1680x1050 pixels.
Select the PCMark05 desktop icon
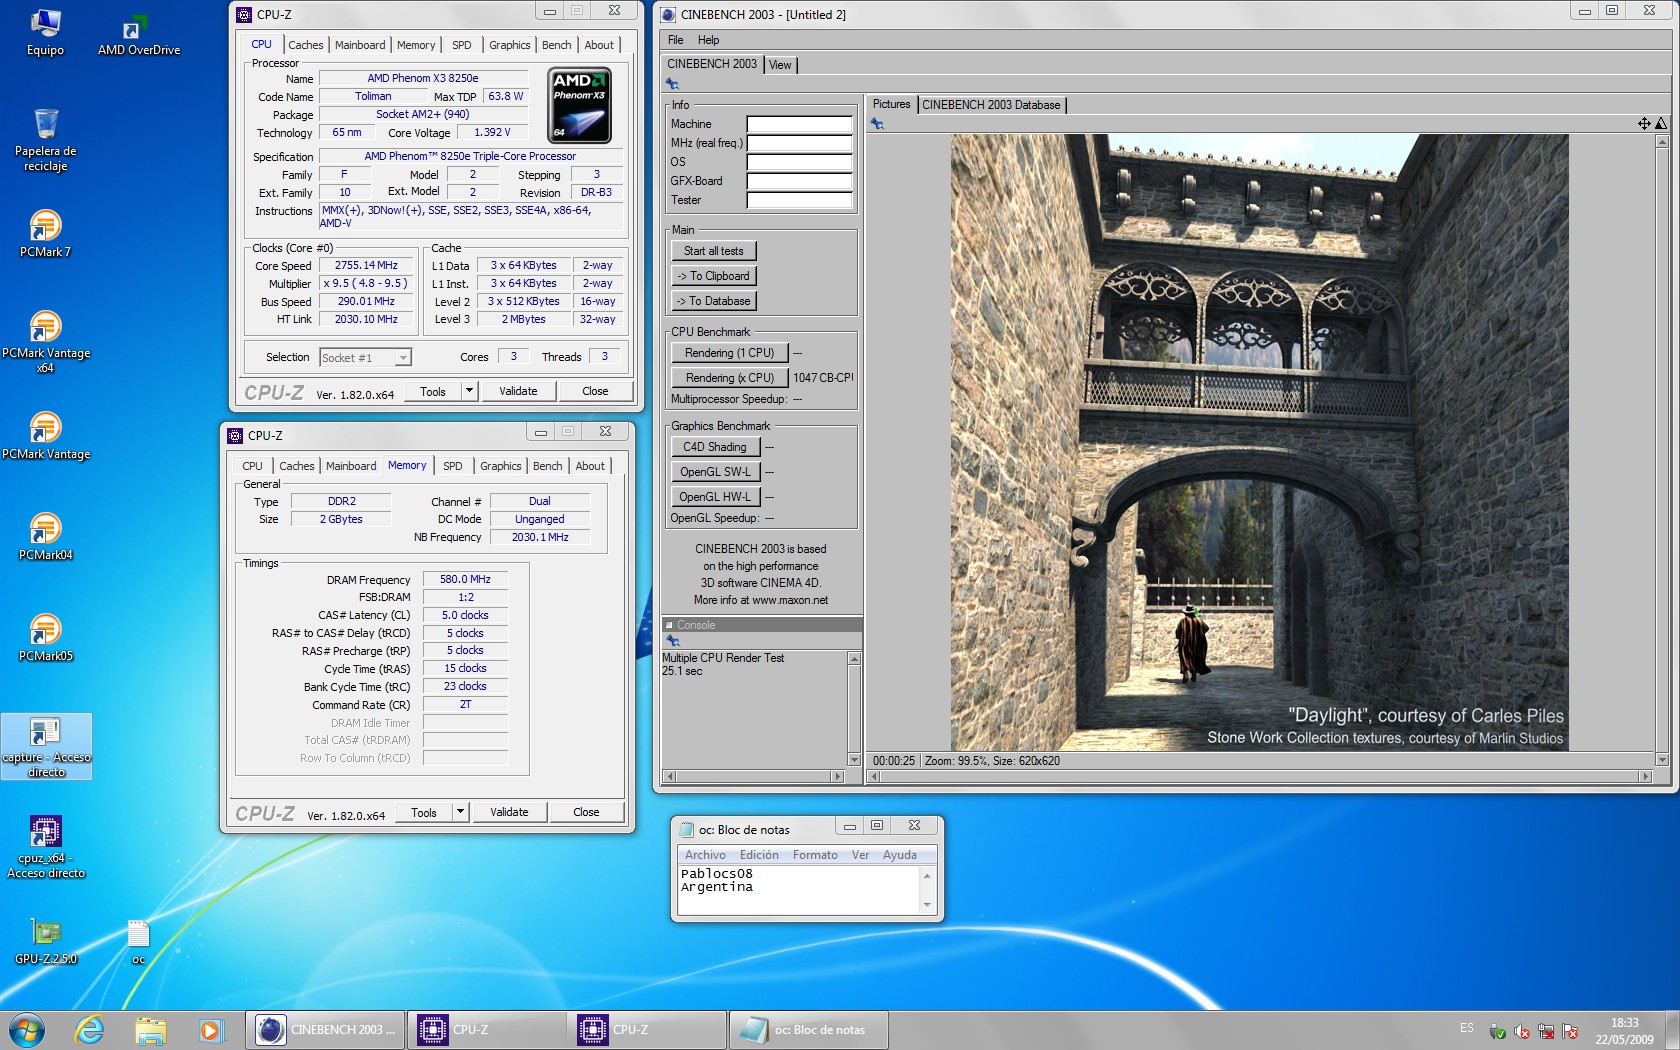click(x=45, y=638)
